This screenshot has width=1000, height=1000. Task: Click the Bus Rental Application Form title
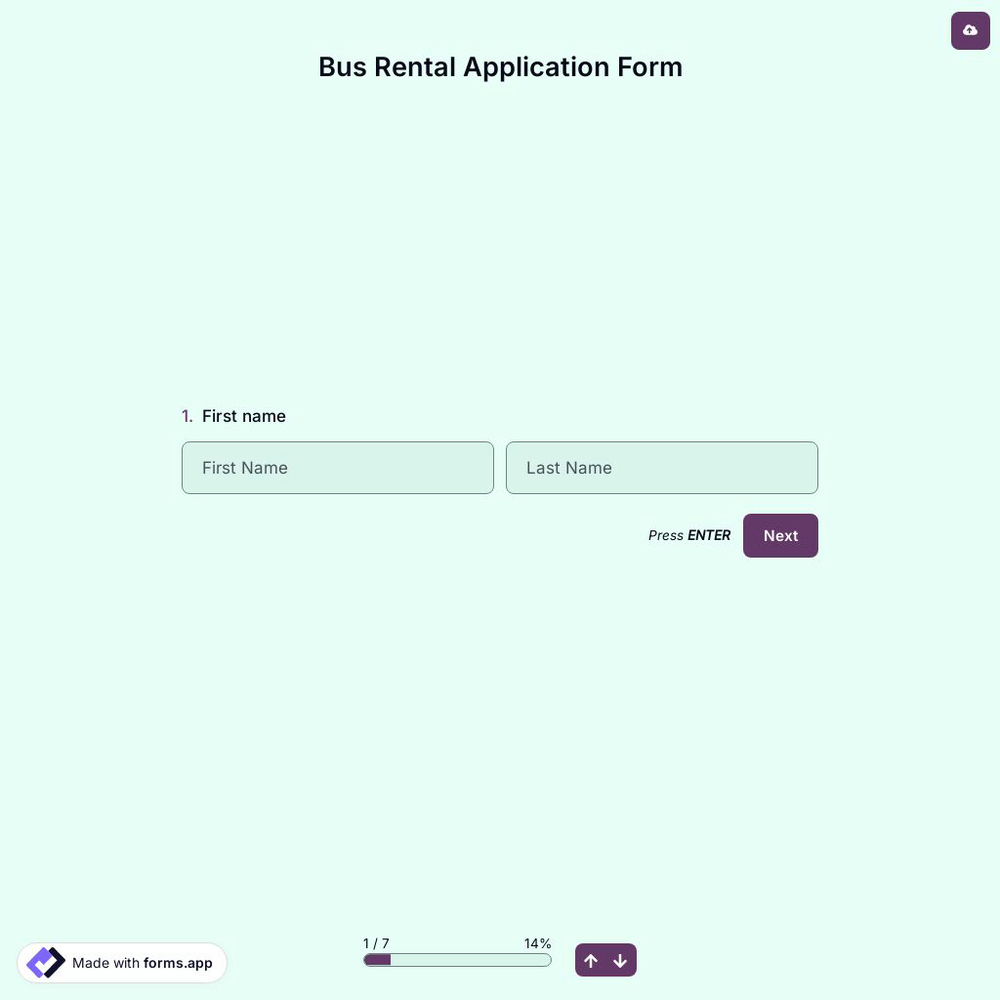click(500, 64)
